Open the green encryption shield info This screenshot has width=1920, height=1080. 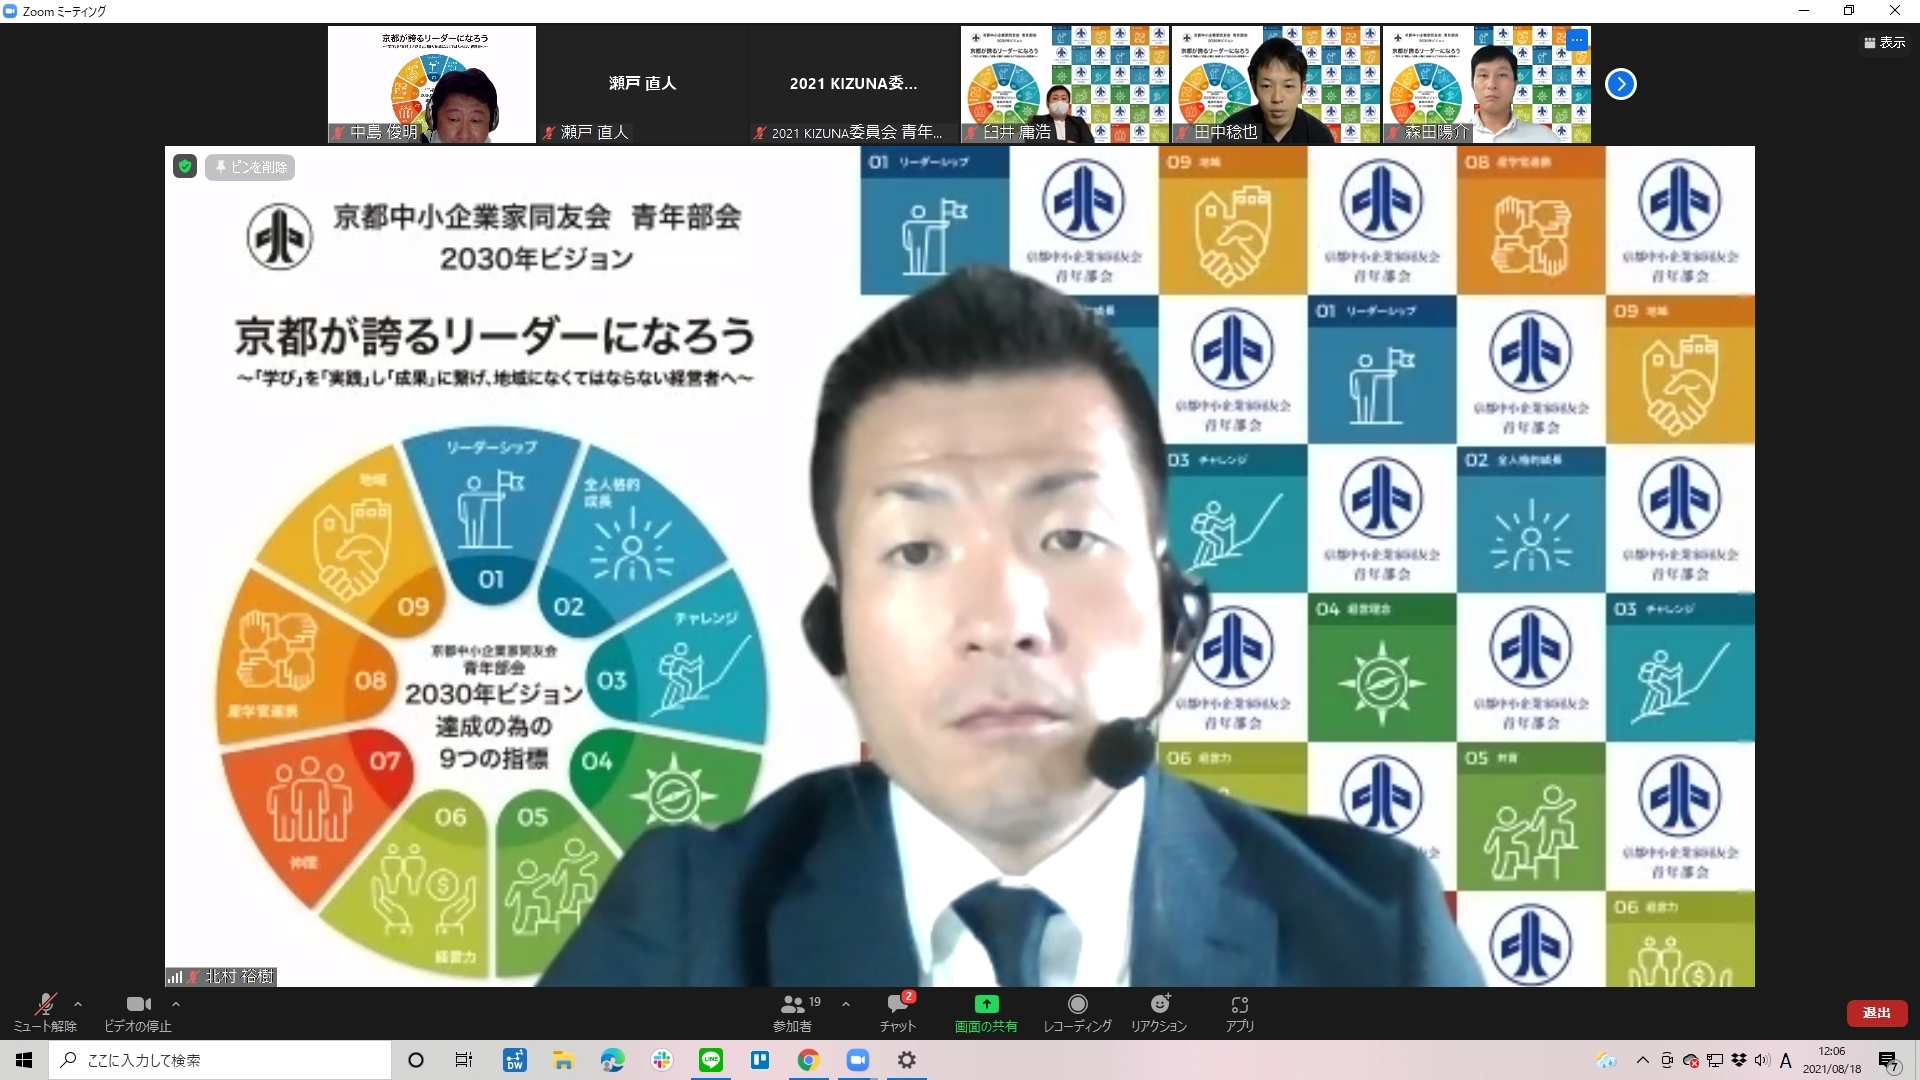coord(185,166)
